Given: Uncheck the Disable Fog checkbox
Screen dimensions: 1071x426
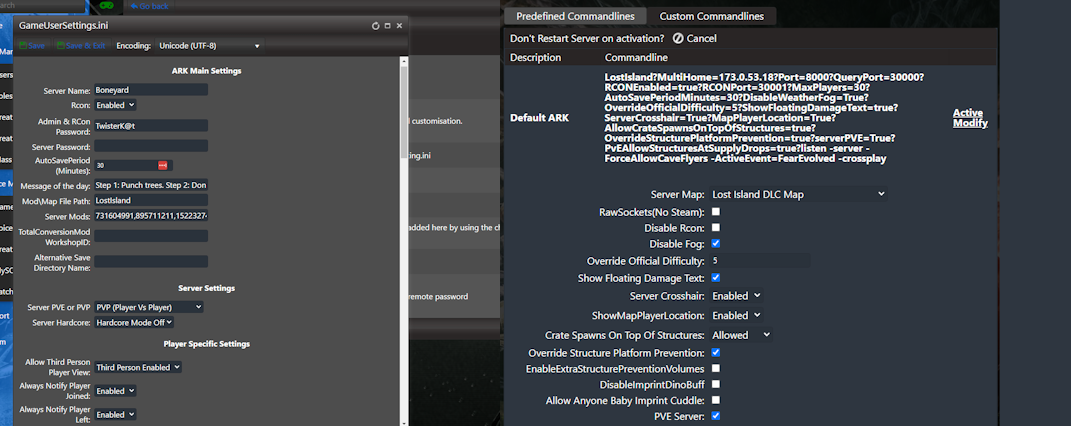Looking at the screenshot, I should pos(715,243).
